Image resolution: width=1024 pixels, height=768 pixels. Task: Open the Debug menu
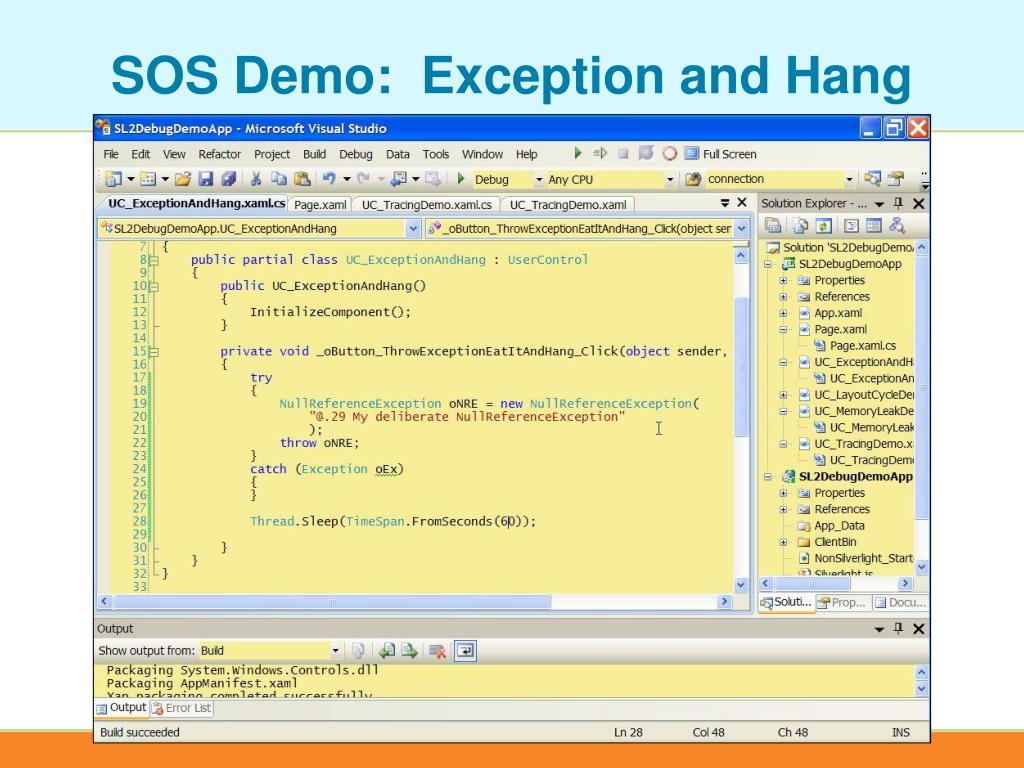click(356, 154)
